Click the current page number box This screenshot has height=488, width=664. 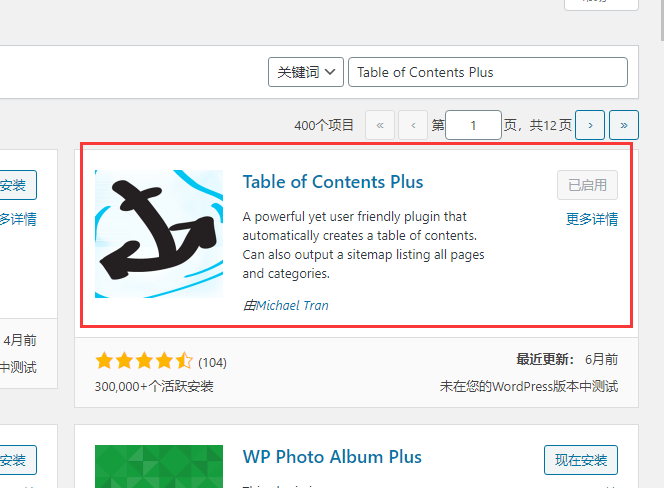[473, 125]
